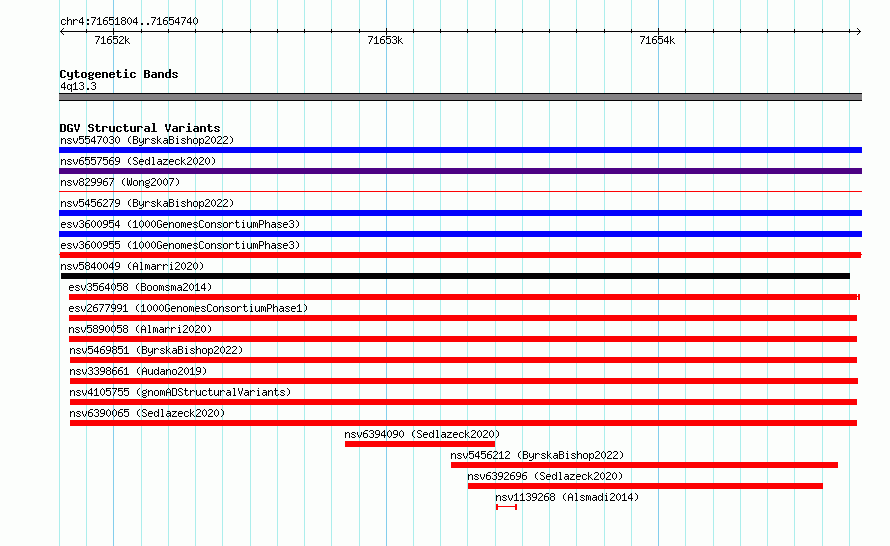Select the nsv5456279 (ByrskaBishop2022) label
The image size is (890, 546).
pos(147,203)
